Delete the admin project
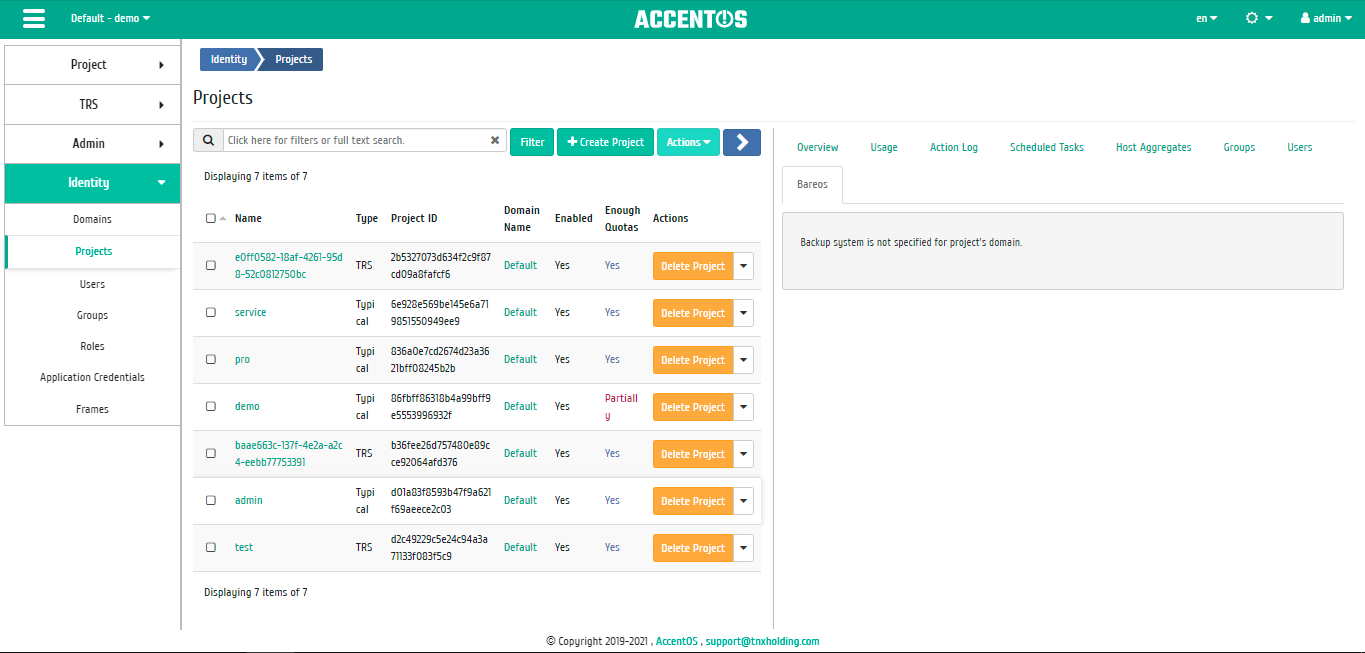 pyautogui.click(x=693, y=501)
